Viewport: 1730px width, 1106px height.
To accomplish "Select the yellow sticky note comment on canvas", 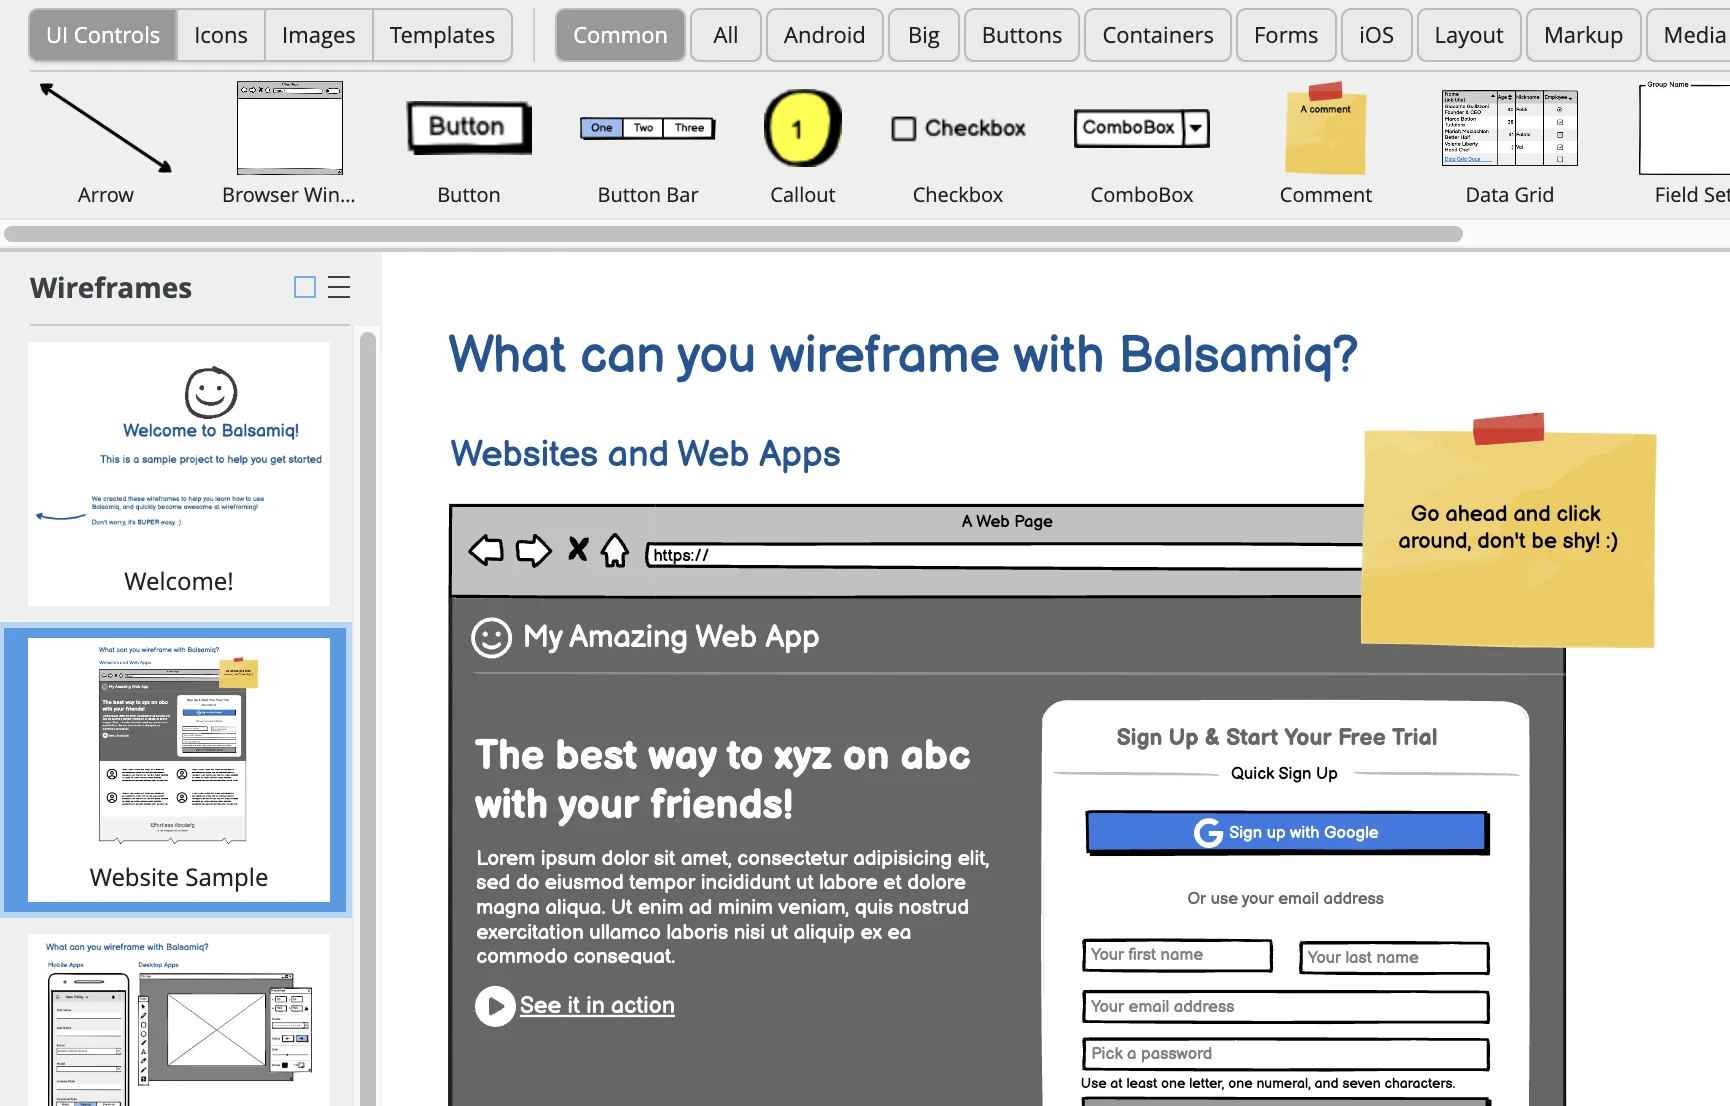I will pos(1508,533).
